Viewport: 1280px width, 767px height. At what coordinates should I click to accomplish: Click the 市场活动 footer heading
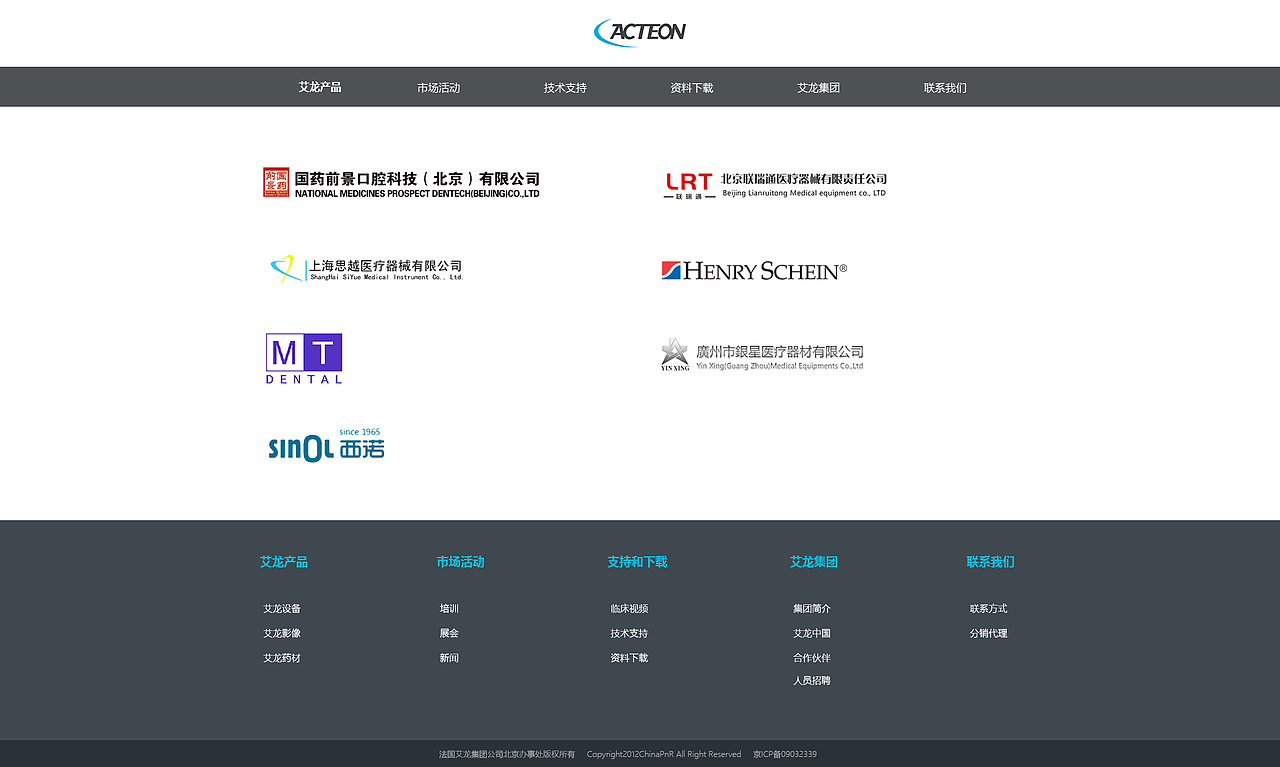coord(460,562)
